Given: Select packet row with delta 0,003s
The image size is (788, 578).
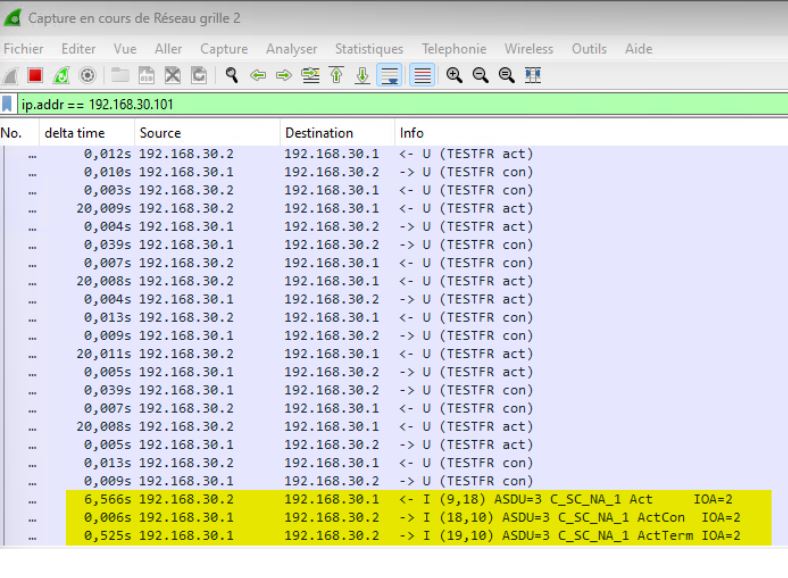Looking at the screenshot, I should [x=394, y=190].
